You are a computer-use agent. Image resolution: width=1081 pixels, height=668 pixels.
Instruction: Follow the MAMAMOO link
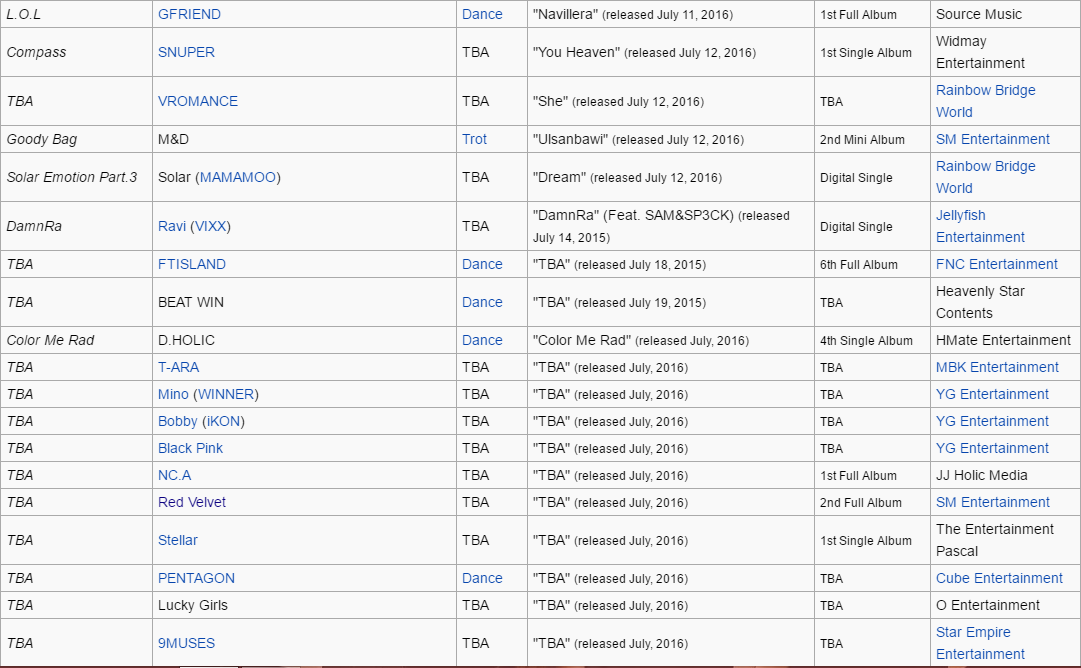point(238,177)
